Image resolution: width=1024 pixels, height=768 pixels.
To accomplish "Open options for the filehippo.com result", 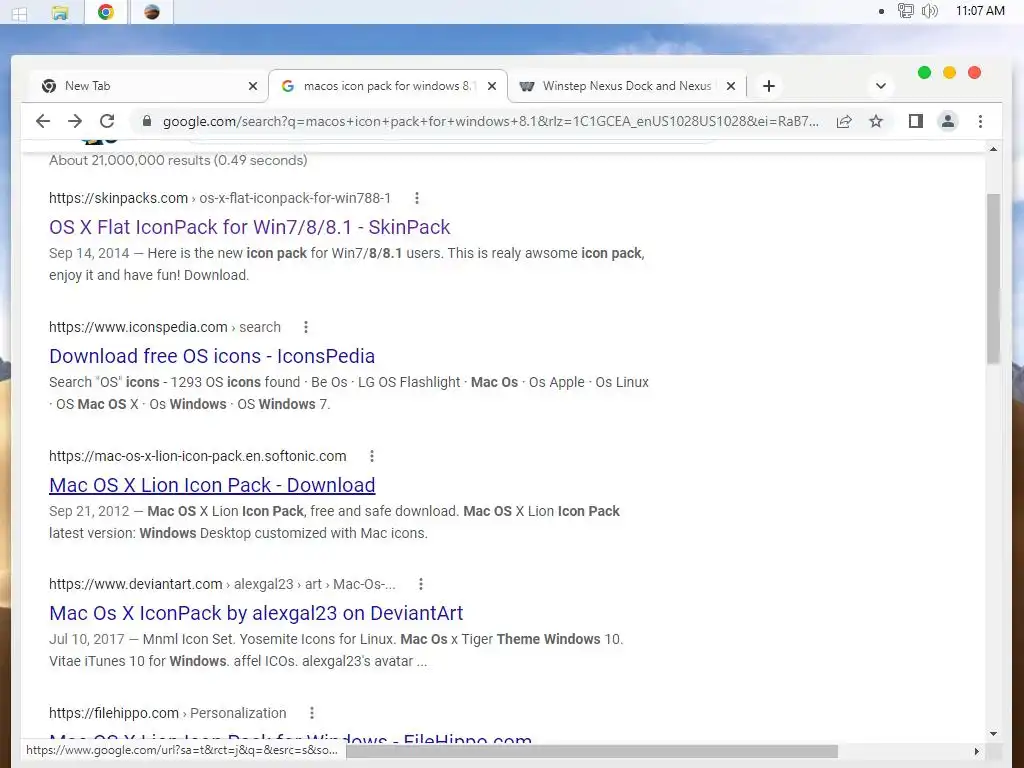I will click(312, 713).
